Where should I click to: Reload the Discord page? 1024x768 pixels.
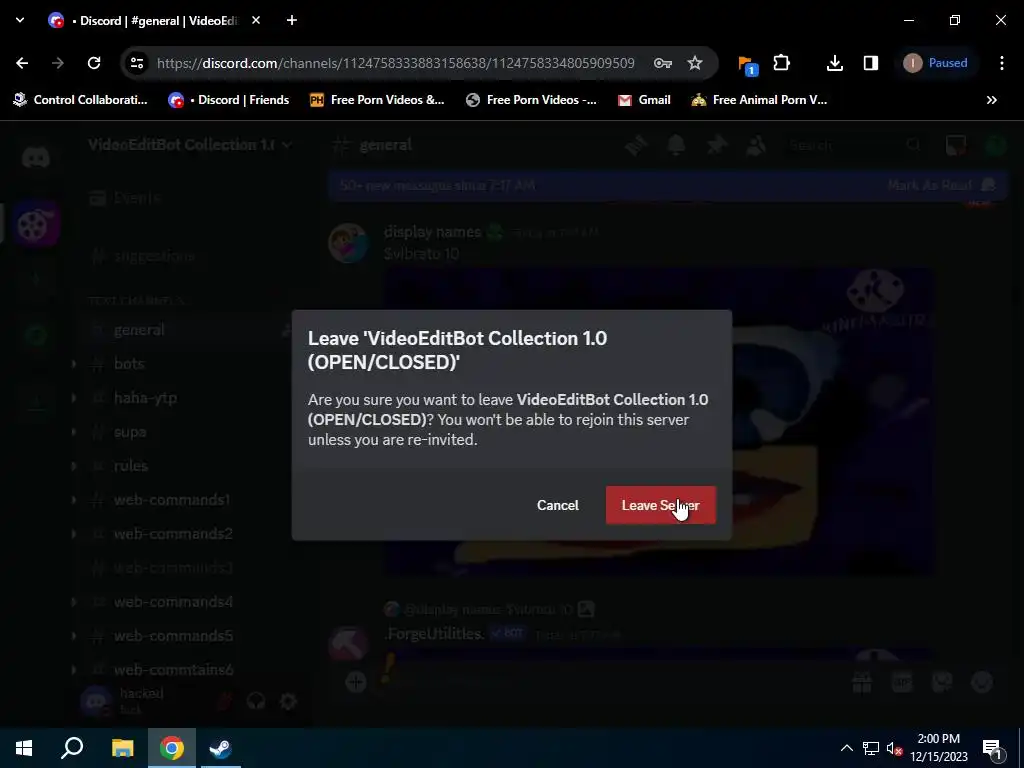point(94,63)
